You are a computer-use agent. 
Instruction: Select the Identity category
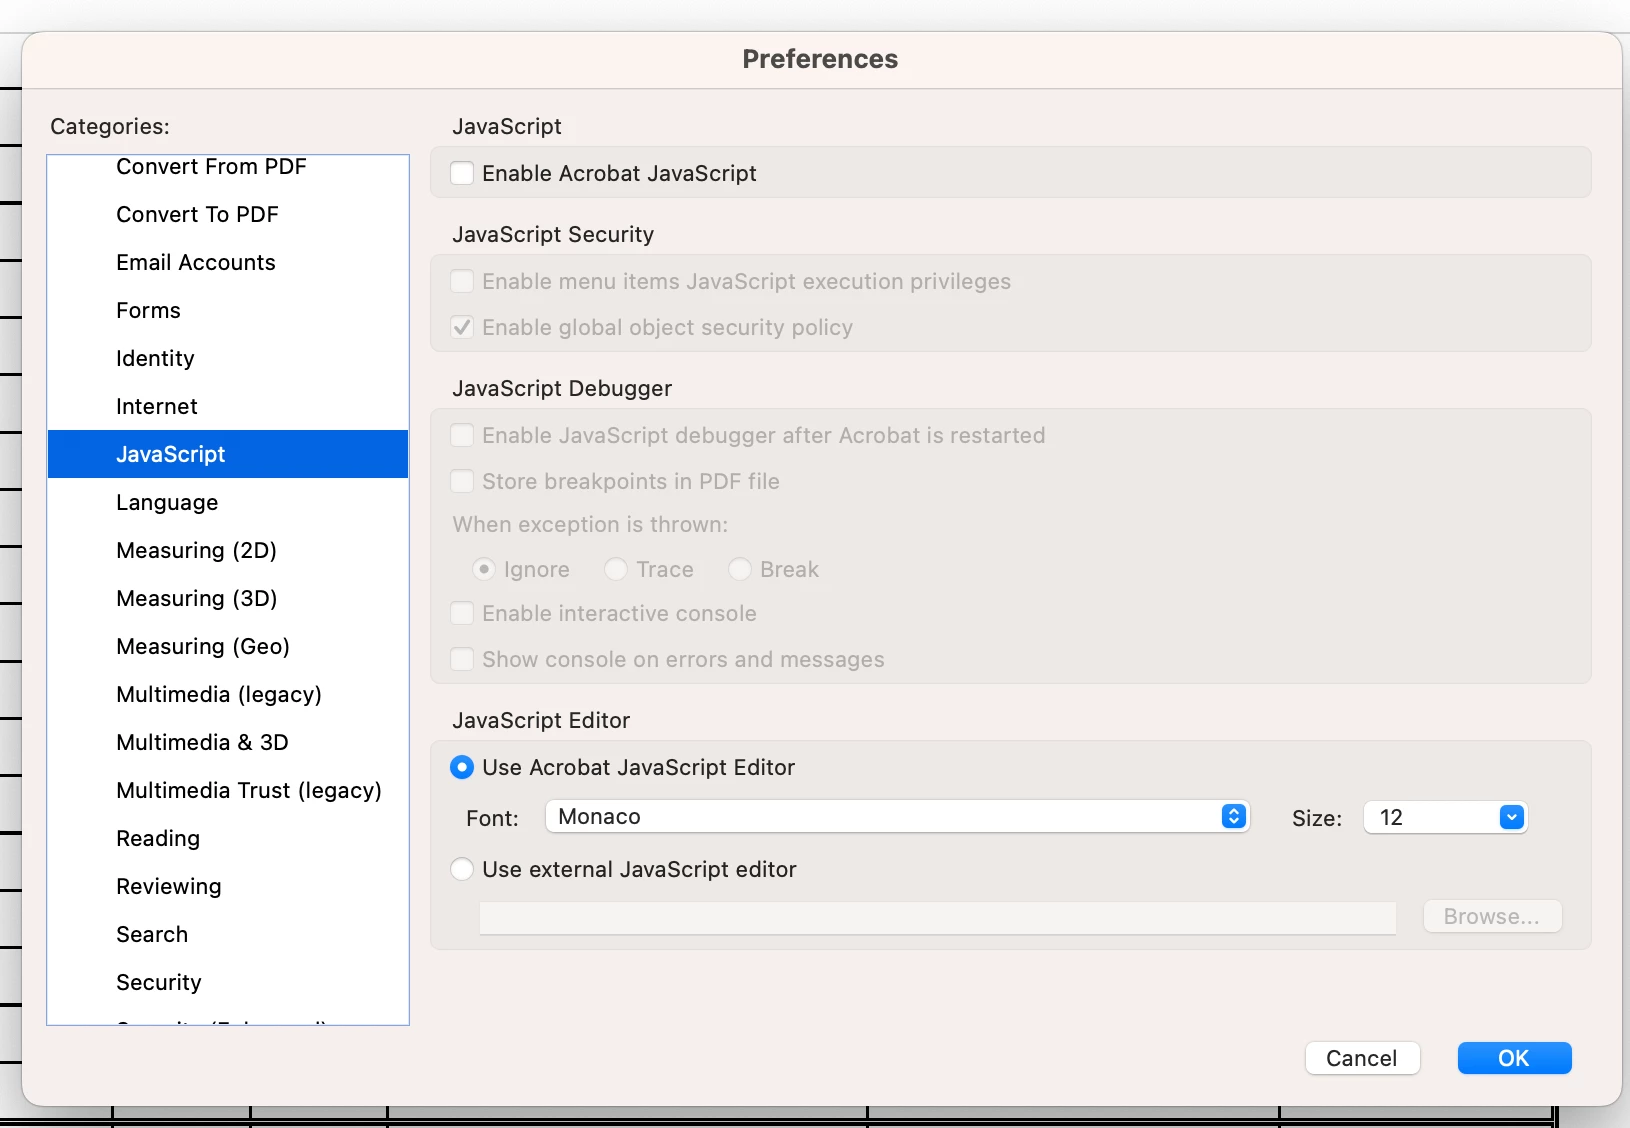[x=228, y=358]
